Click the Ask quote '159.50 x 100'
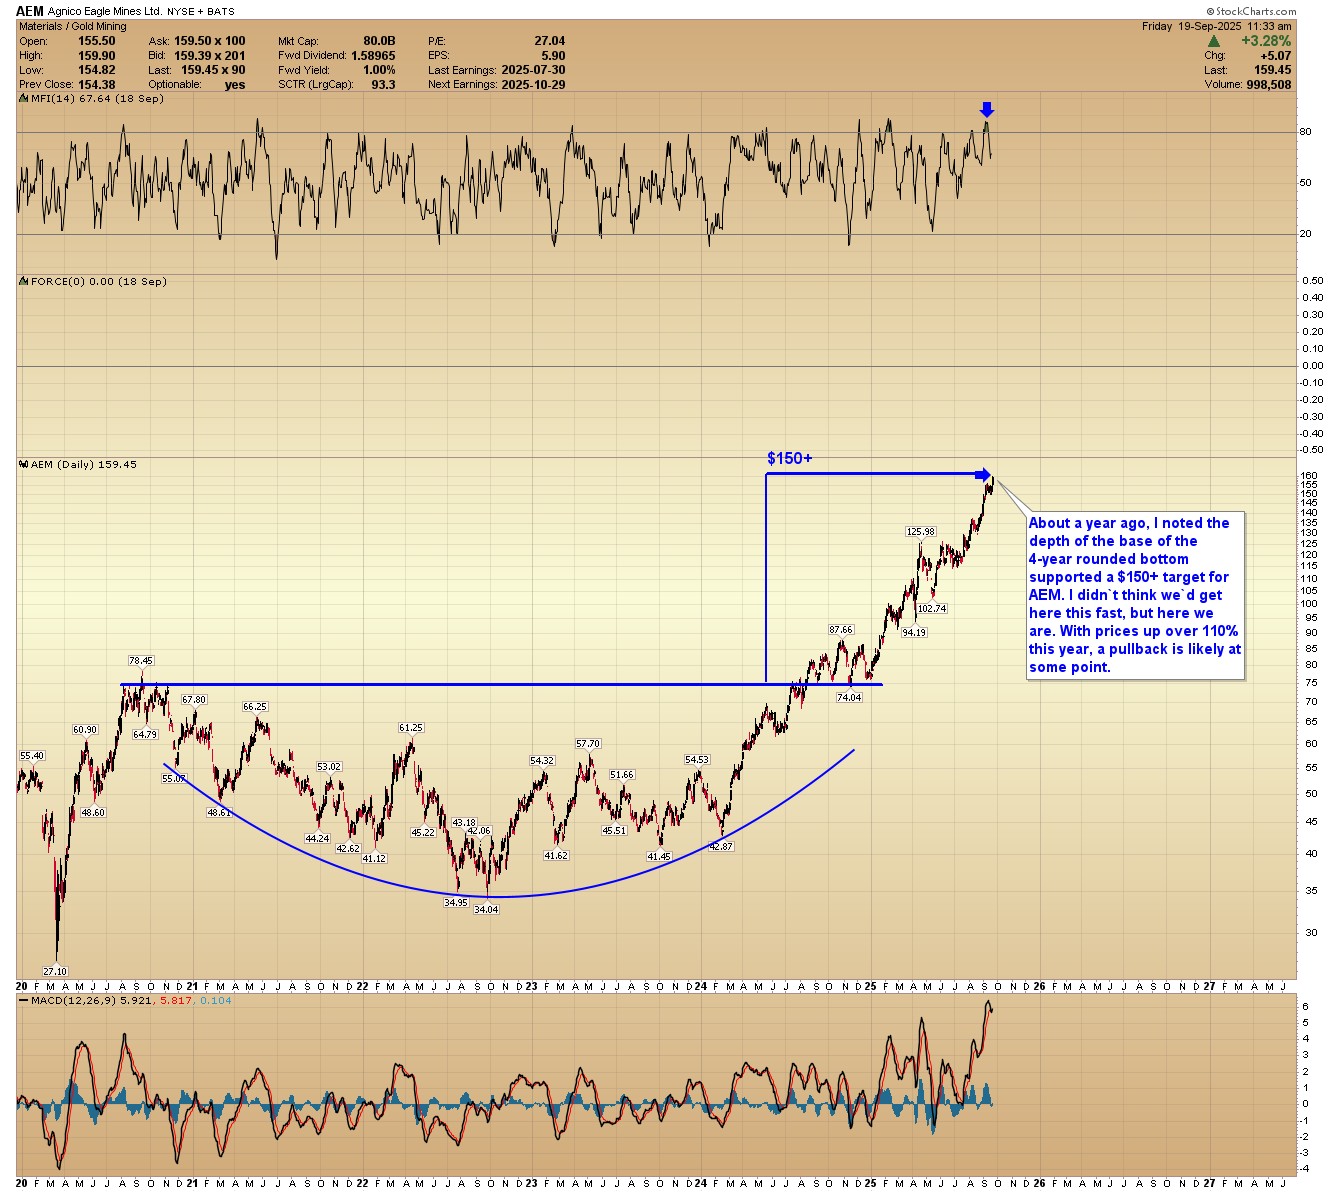Screen dimensions: 1340x1192 click(x=210, y=41)
